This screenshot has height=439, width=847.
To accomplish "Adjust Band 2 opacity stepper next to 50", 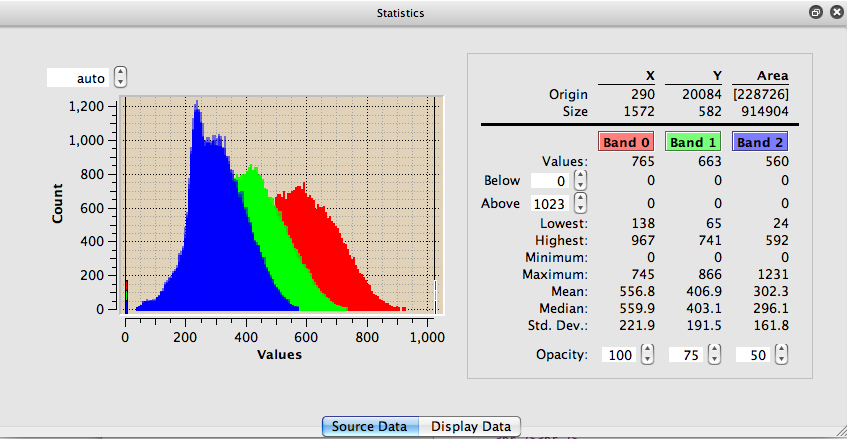I will coord(781,355).
